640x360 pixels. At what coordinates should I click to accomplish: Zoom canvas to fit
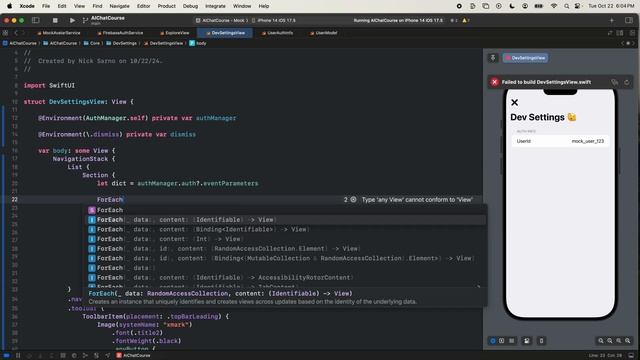click(x=618, y=341)
